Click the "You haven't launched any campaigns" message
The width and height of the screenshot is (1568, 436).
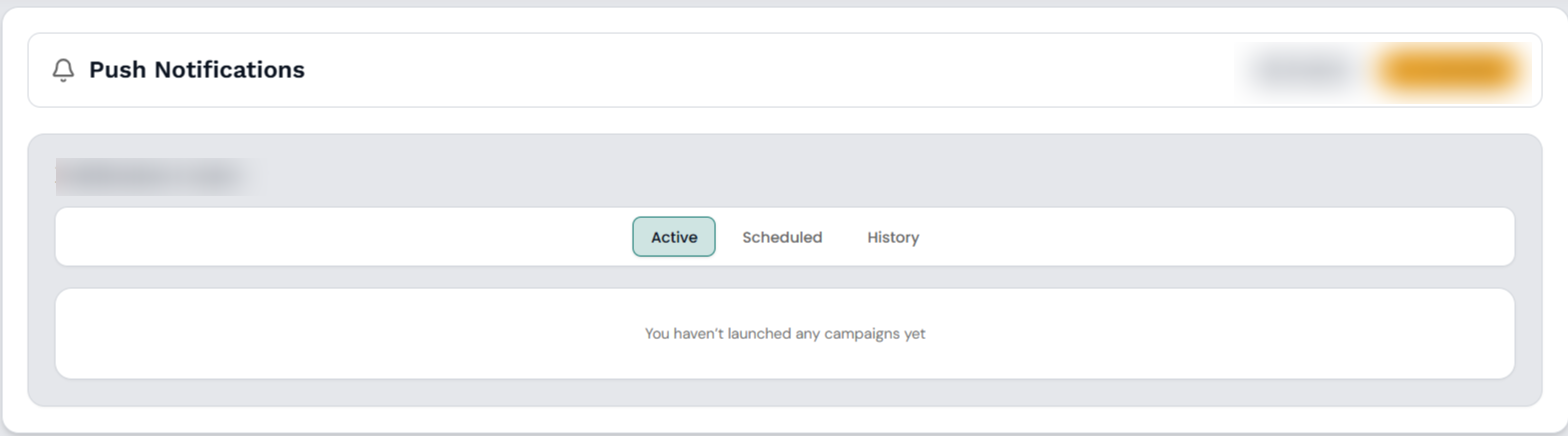pyautogui.click(x=785, y=334)
